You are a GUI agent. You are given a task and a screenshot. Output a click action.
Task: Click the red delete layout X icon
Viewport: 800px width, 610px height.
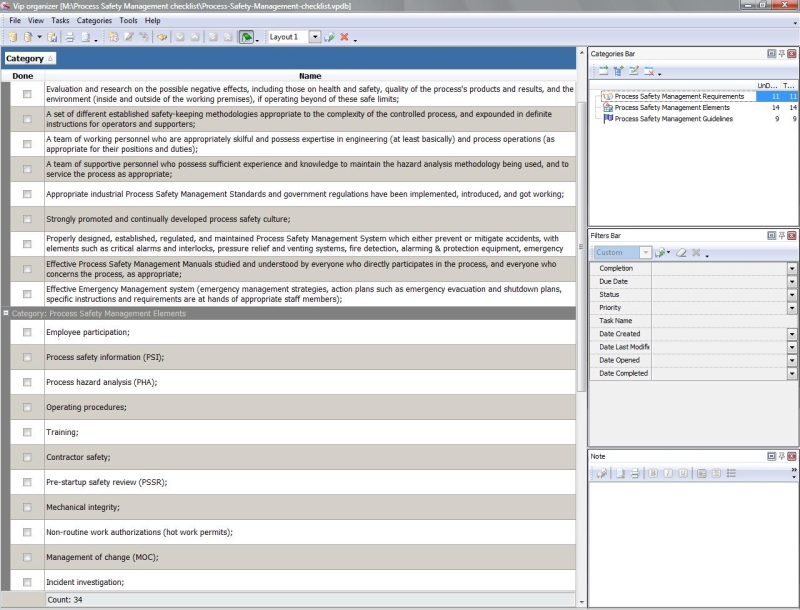344,37
